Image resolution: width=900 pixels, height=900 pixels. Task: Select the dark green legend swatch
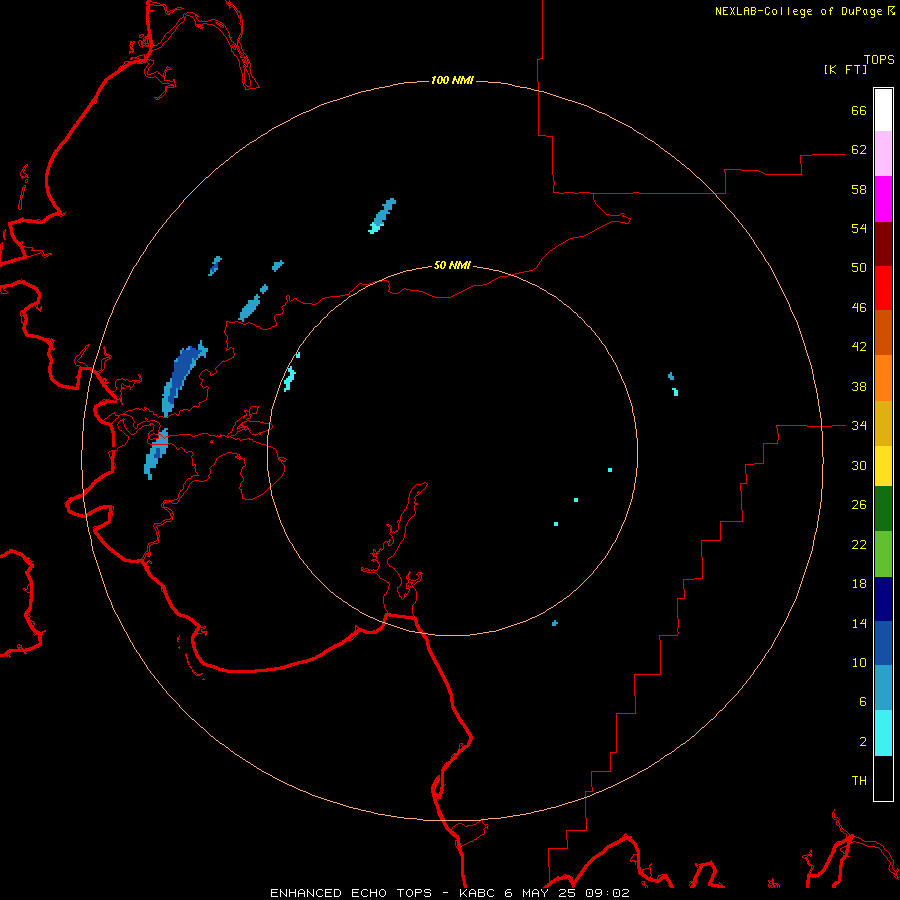point(883,509)
